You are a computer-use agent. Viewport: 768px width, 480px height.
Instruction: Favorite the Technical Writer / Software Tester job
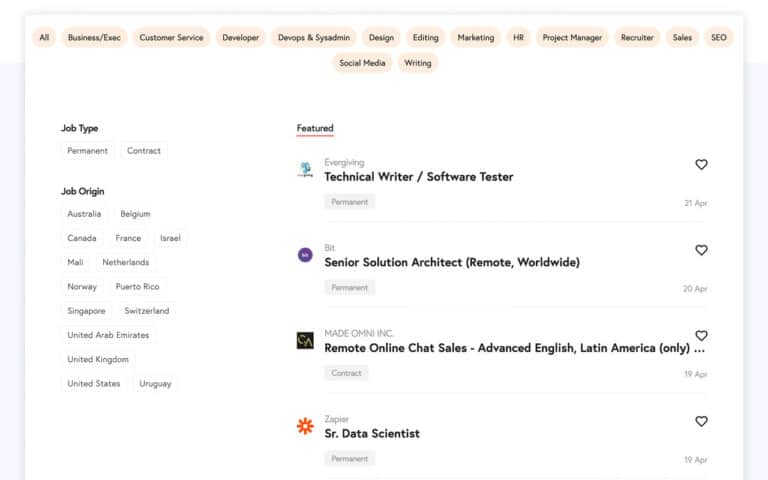(701, 165)
